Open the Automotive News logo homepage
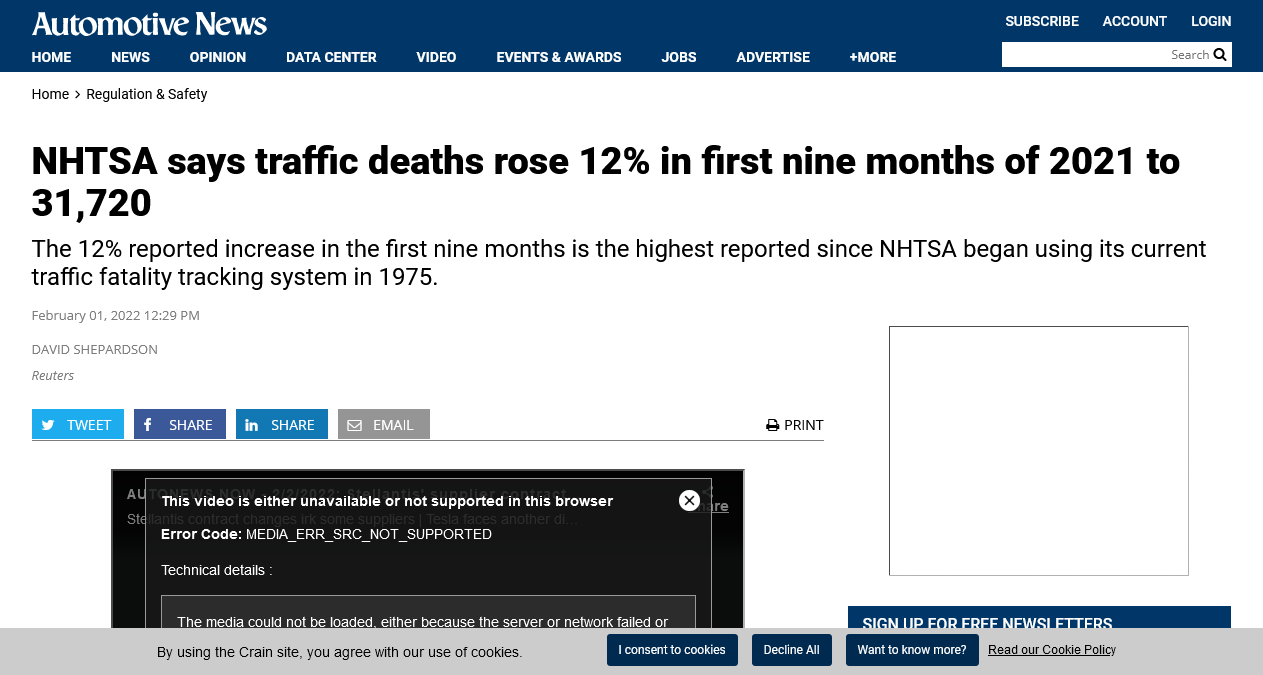 point(149,23)
